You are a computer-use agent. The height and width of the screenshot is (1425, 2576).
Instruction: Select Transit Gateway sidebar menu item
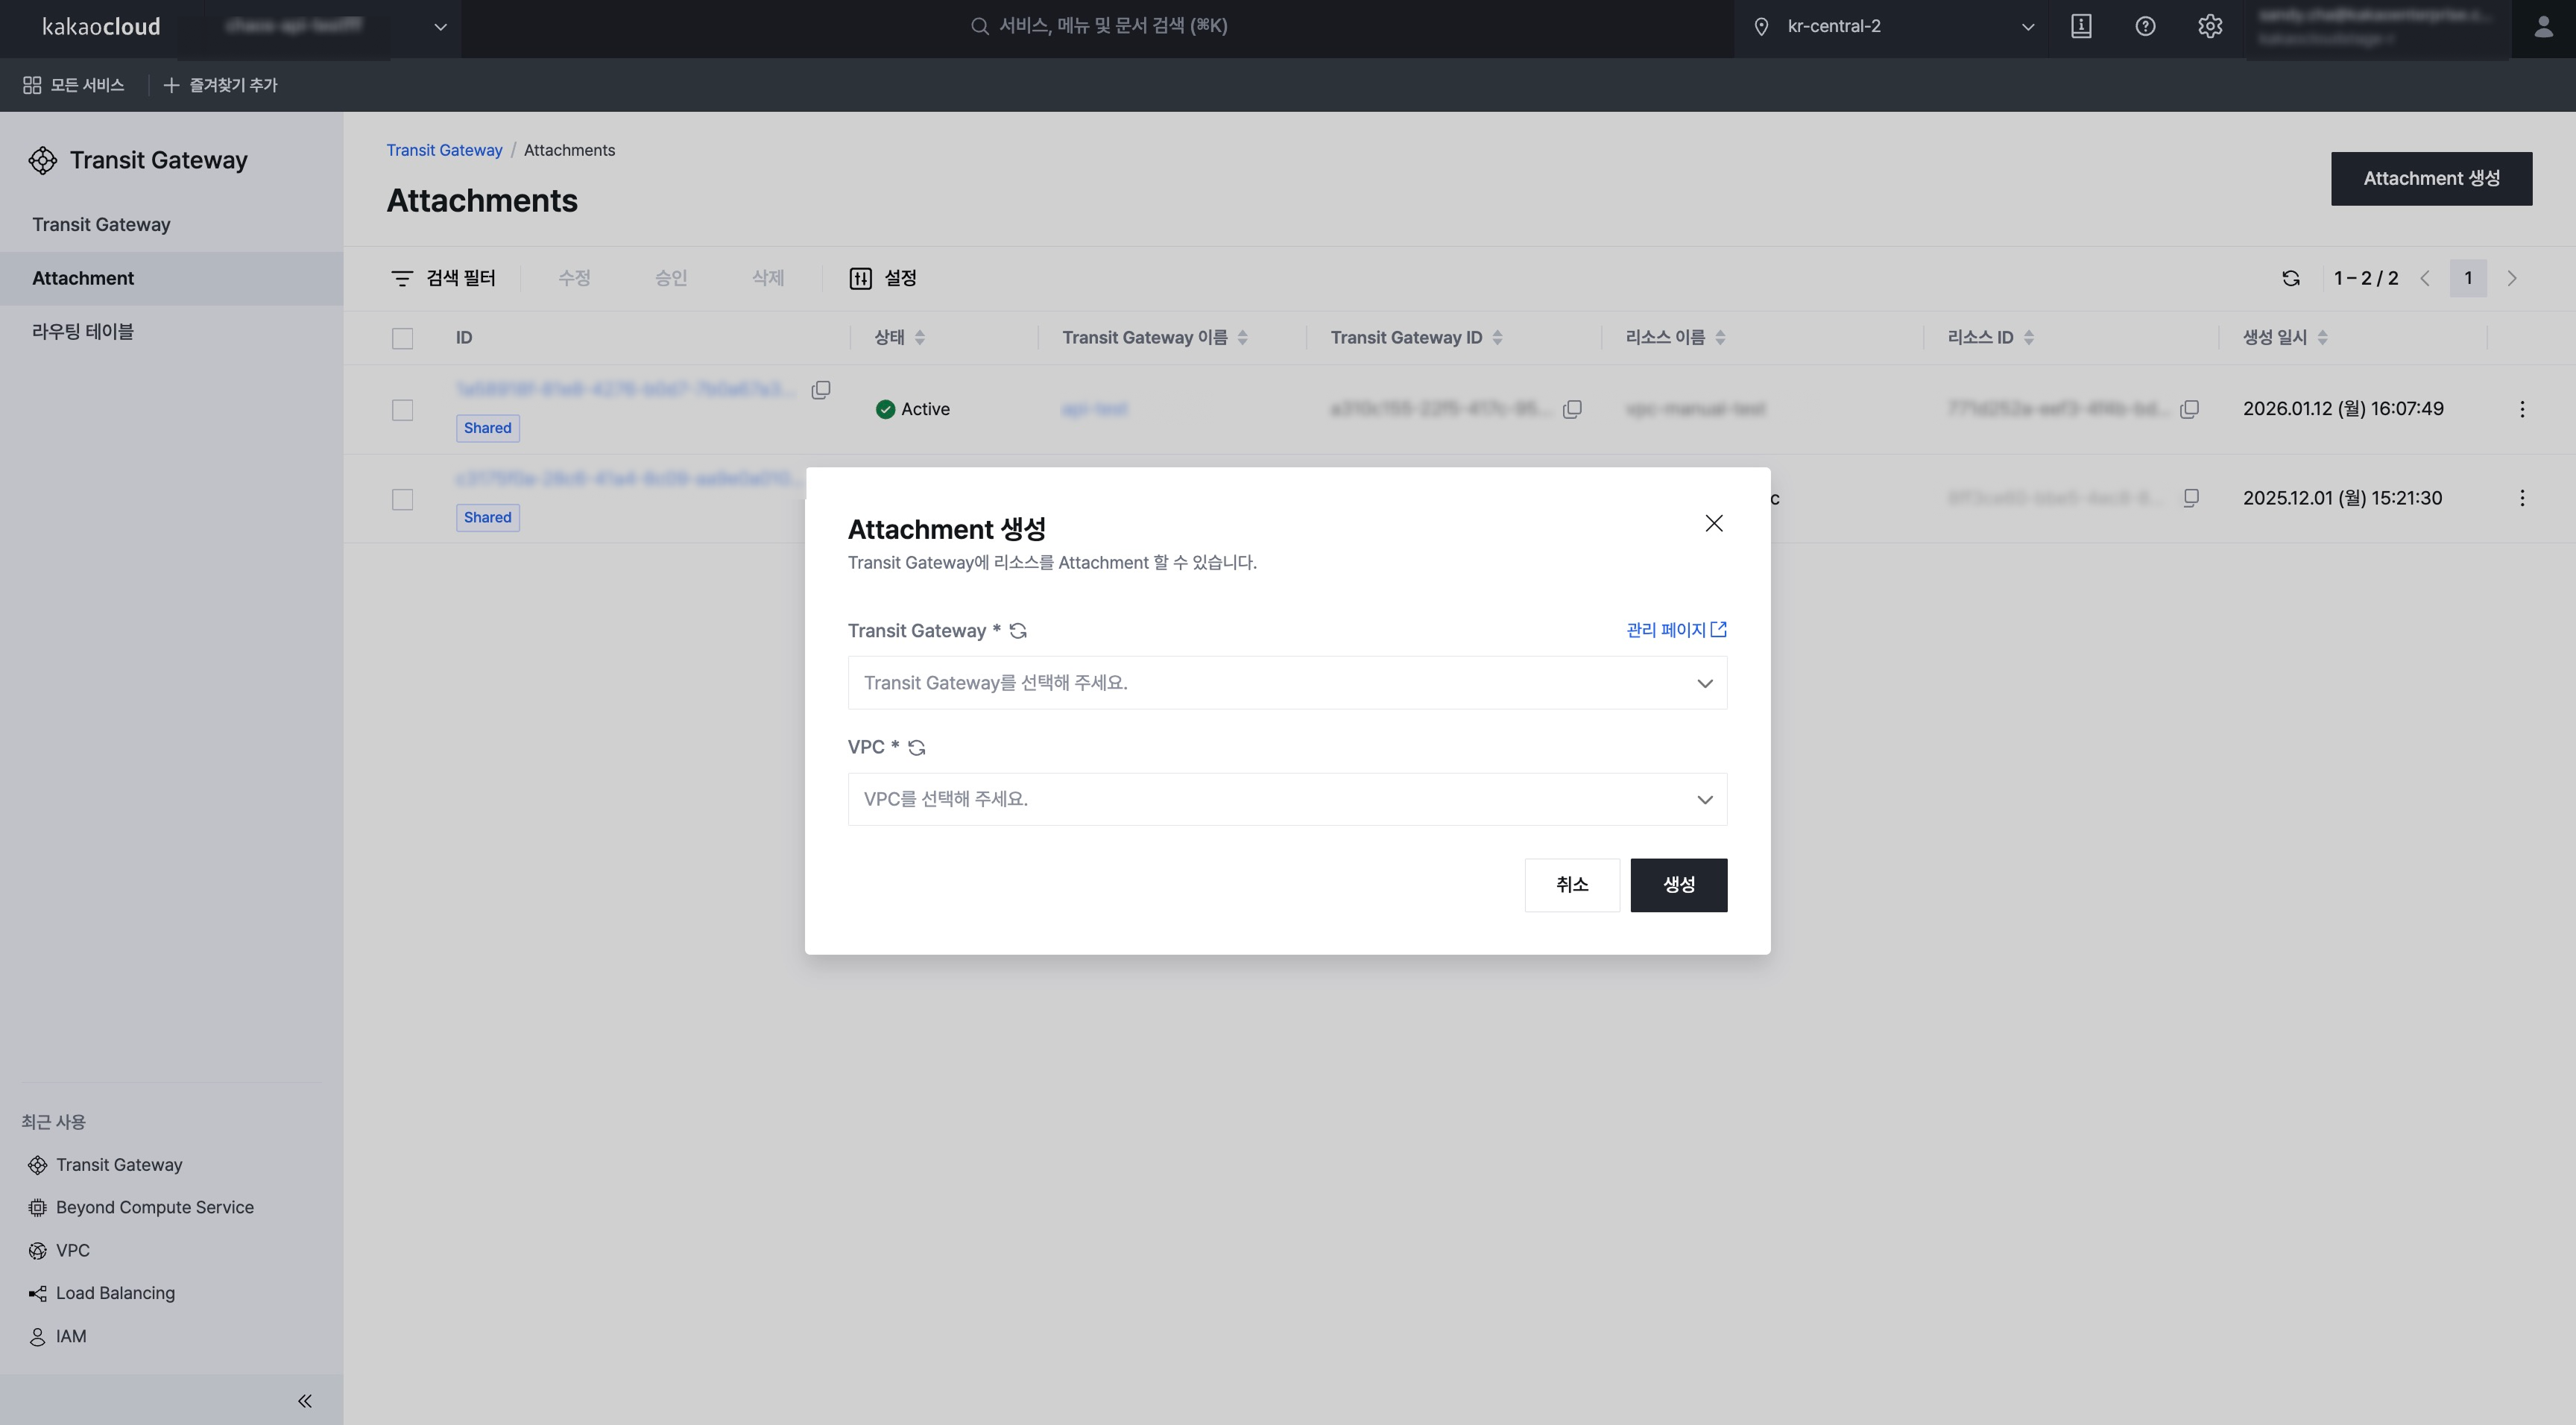[x=101, y=225]
